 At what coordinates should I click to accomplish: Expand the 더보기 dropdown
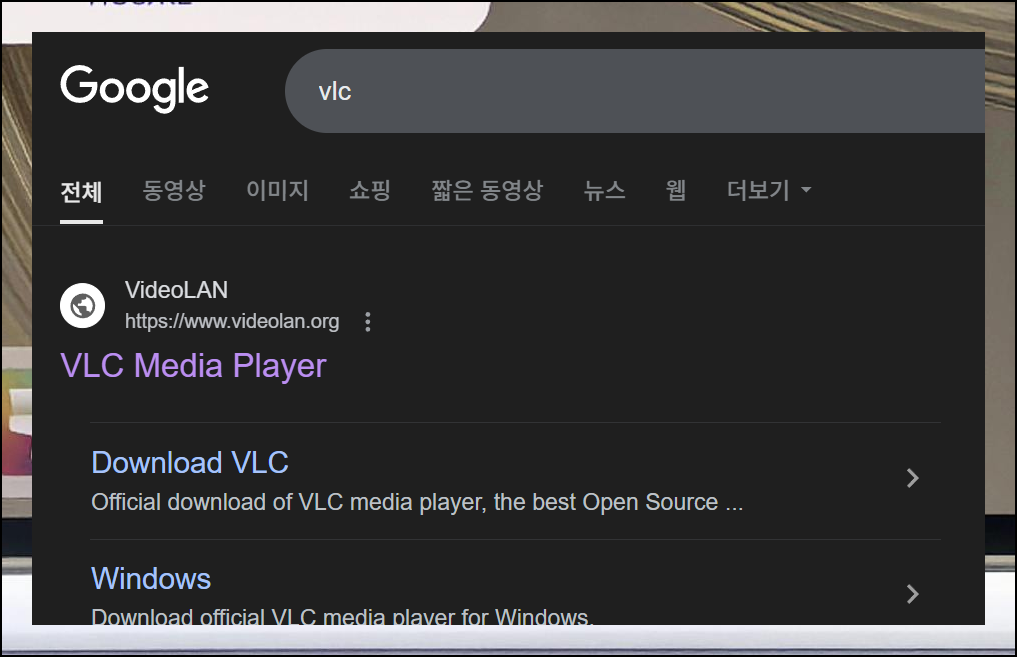tap(769, 190)
